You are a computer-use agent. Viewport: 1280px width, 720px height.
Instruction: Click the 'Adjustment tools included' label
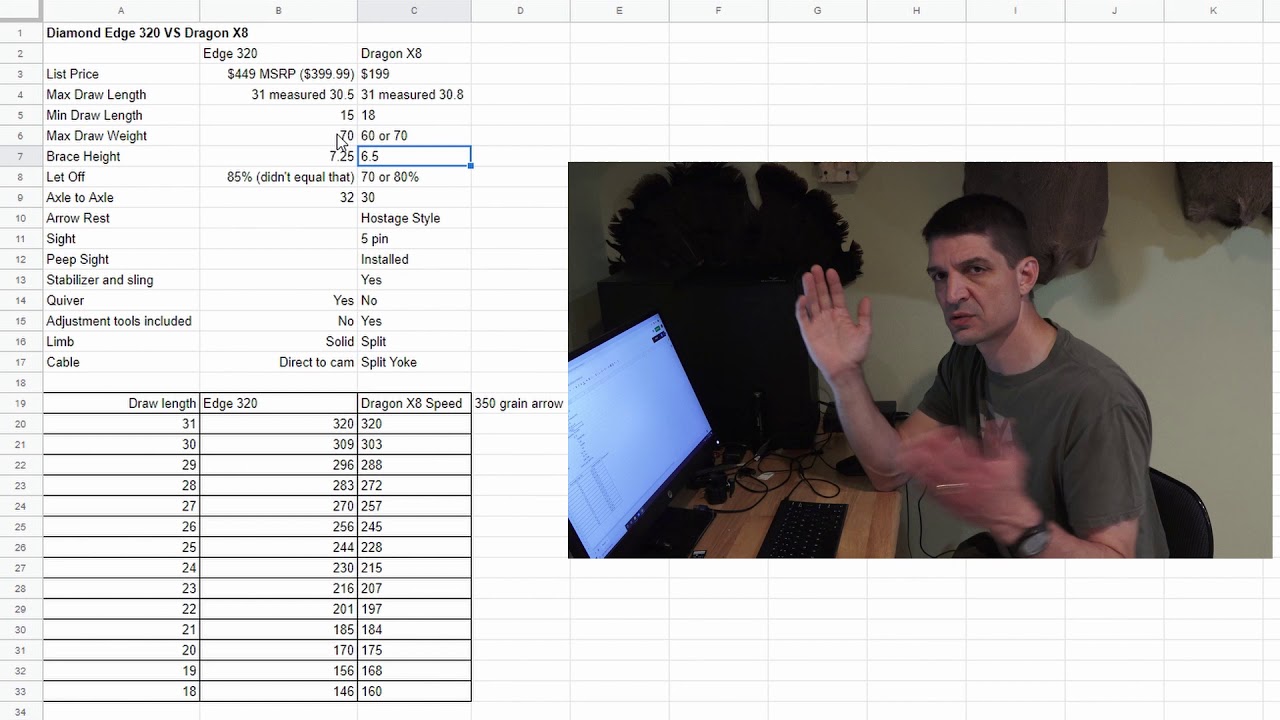[x=119, y=321]
